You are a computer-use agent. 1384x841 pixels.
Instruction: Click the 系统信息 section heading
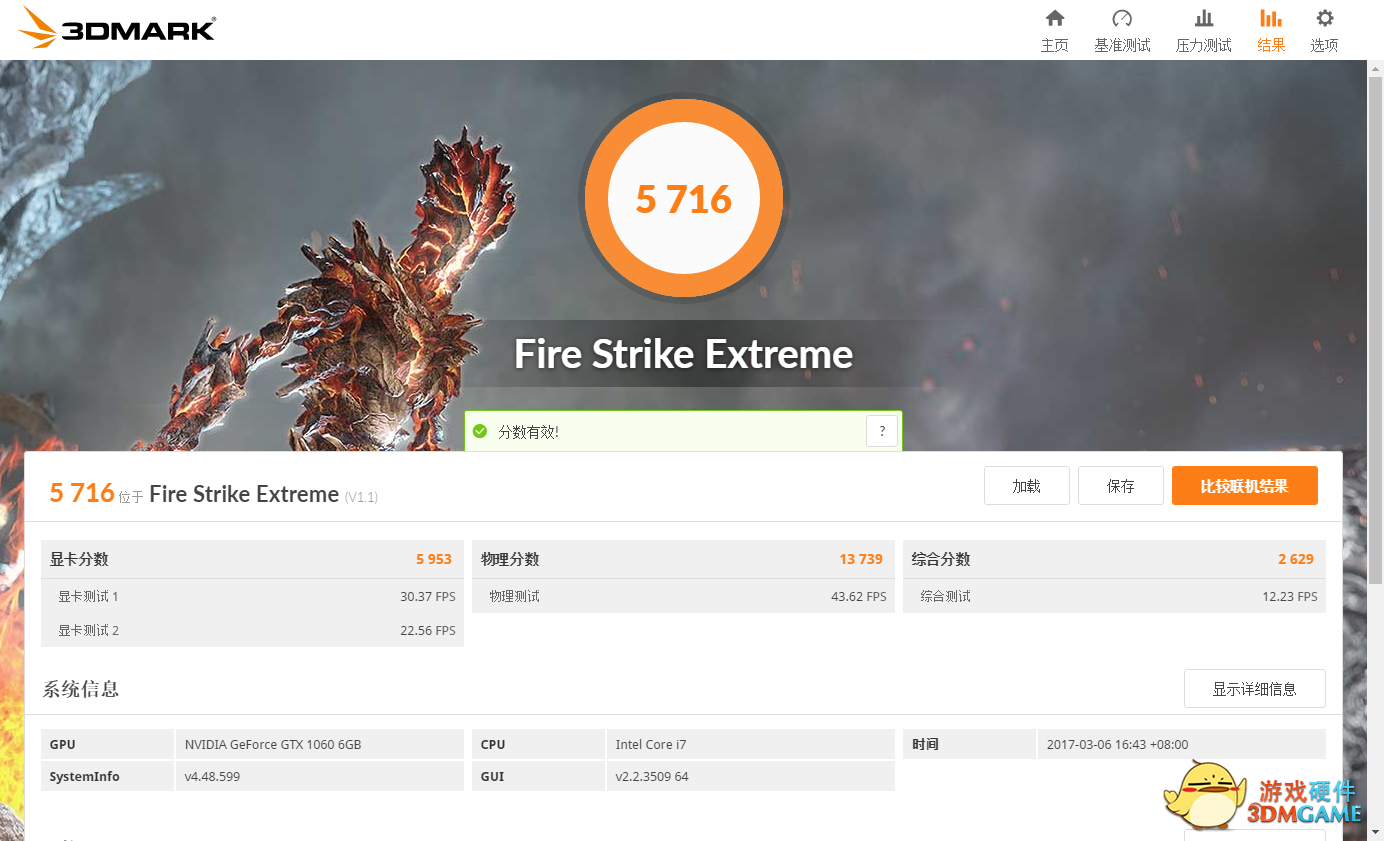click(x=81, y=689)
